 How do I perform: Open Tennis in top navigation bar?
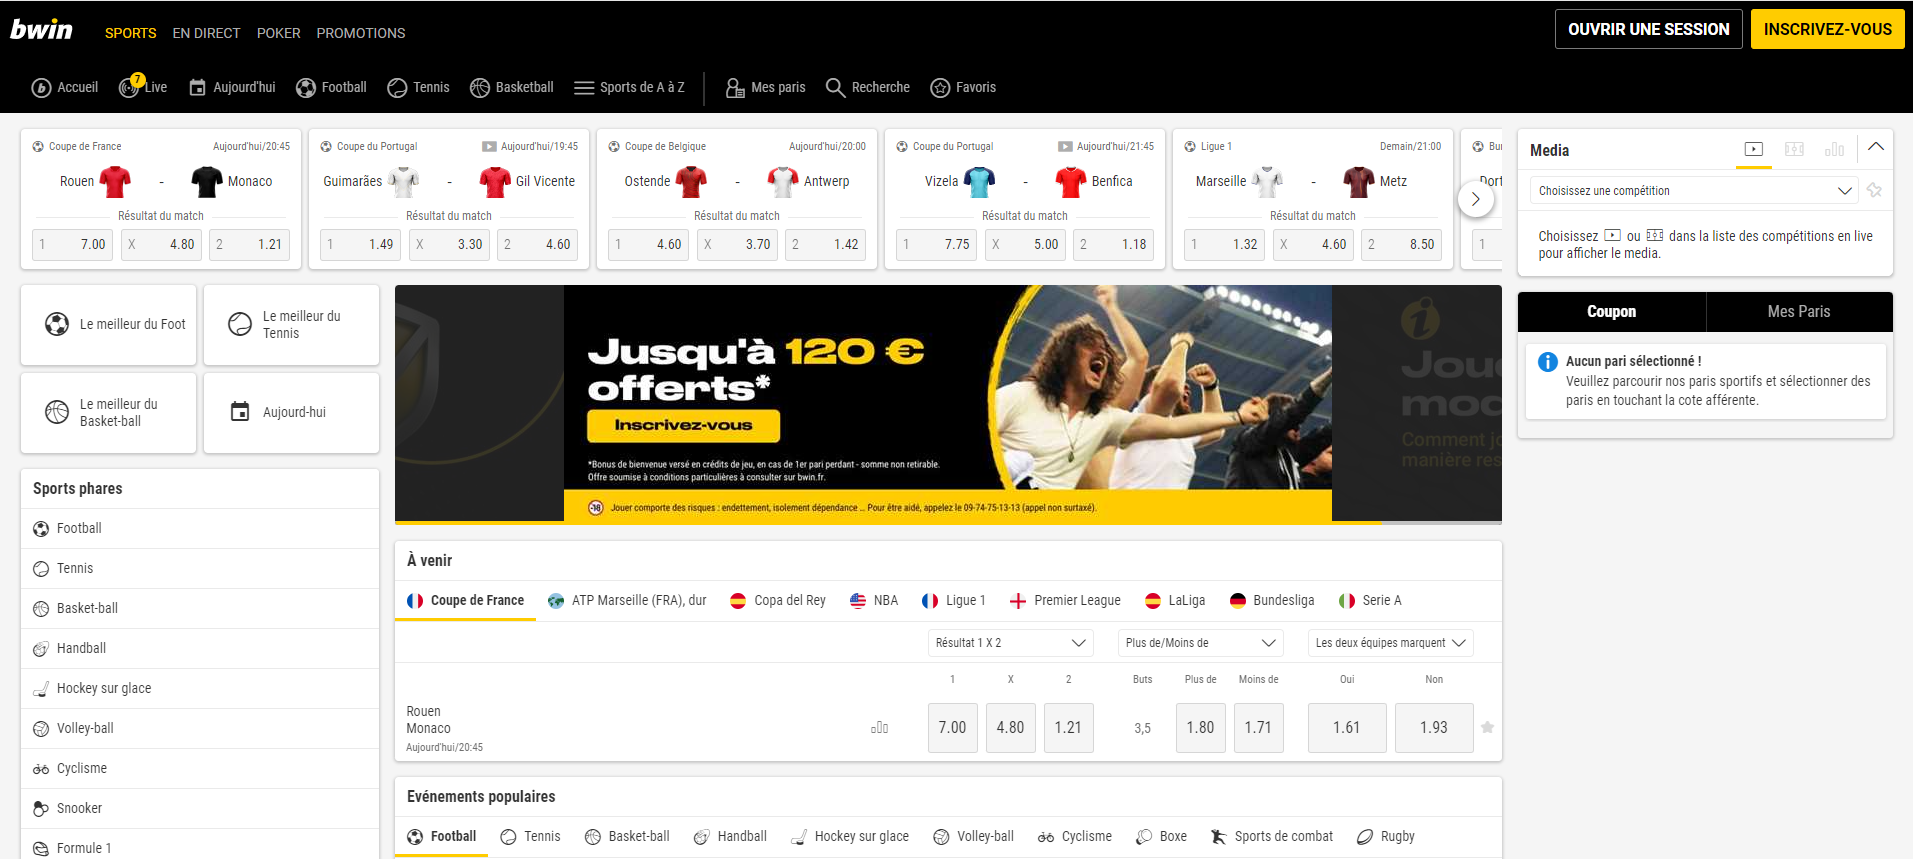(x=418, y=88)
